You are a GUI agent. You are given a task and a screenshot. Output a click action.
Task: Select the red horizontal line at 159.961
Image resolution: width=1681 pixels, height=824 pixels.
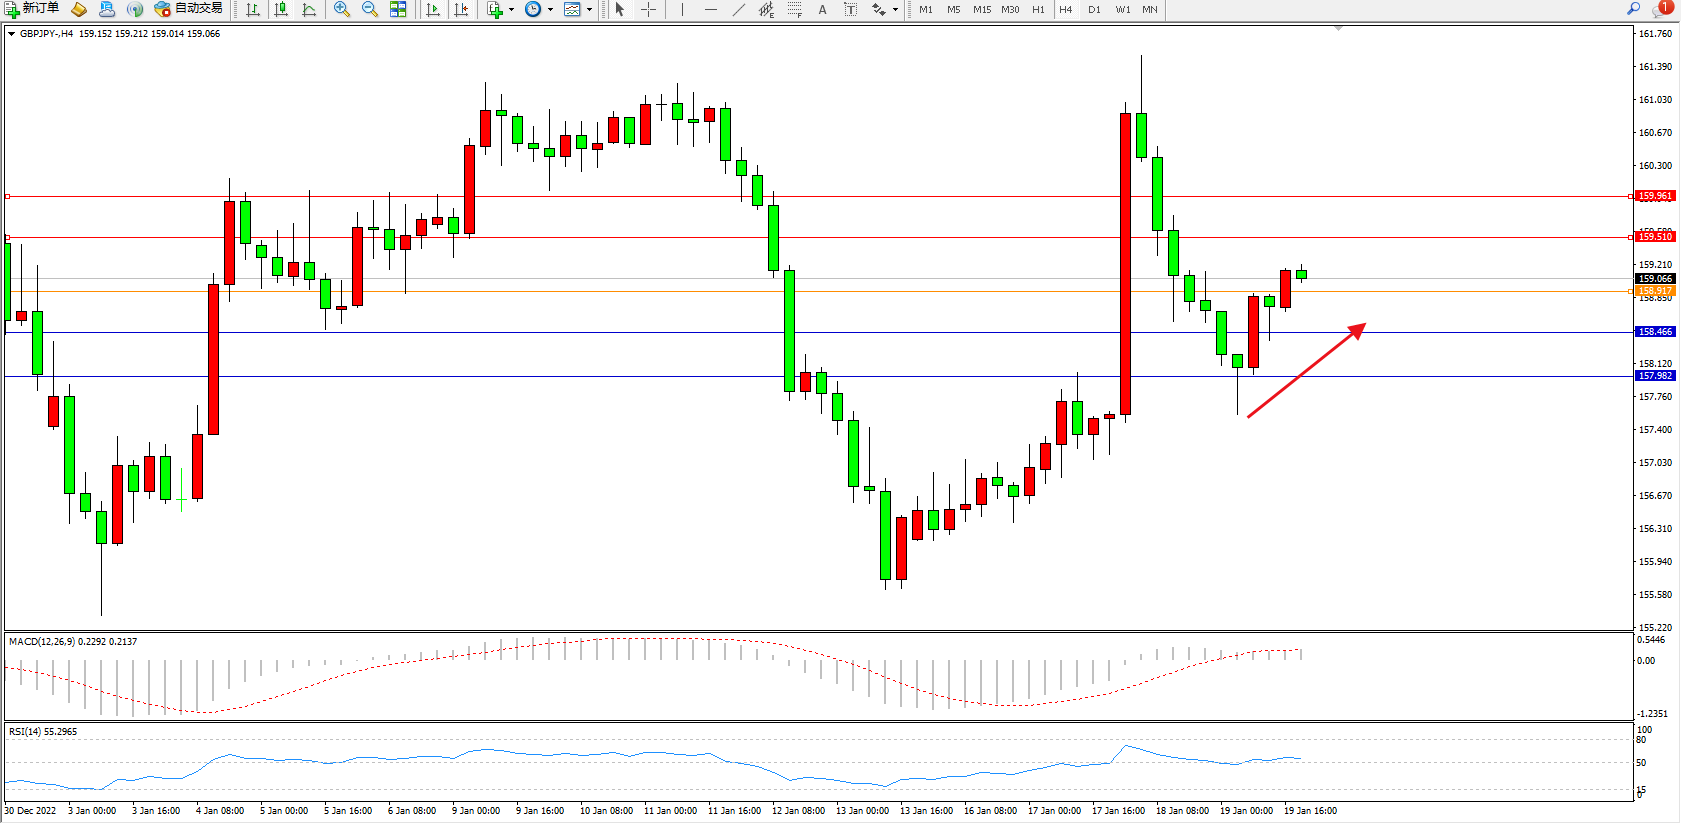click(x=800, y=197)
